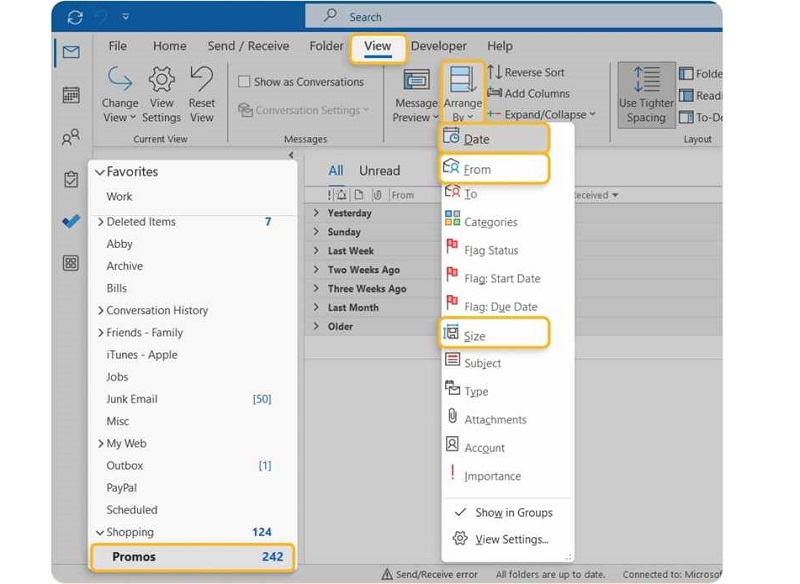Image resolution: width=800 pixels, height=584 pixels.
Task: Select the Promos folder
Action: pos(193,557)
